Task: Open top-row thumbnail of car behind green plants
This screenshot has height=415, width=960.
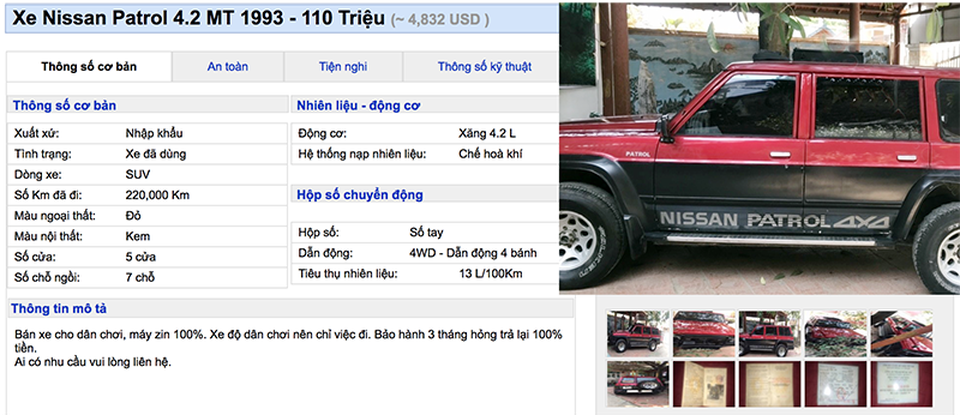Action: 835,334
